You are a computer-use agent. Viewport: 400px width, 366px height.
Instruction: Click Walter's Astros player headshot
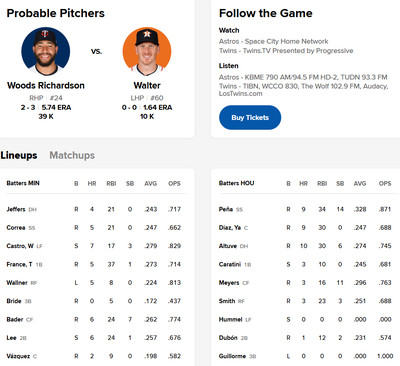(147, 52)
